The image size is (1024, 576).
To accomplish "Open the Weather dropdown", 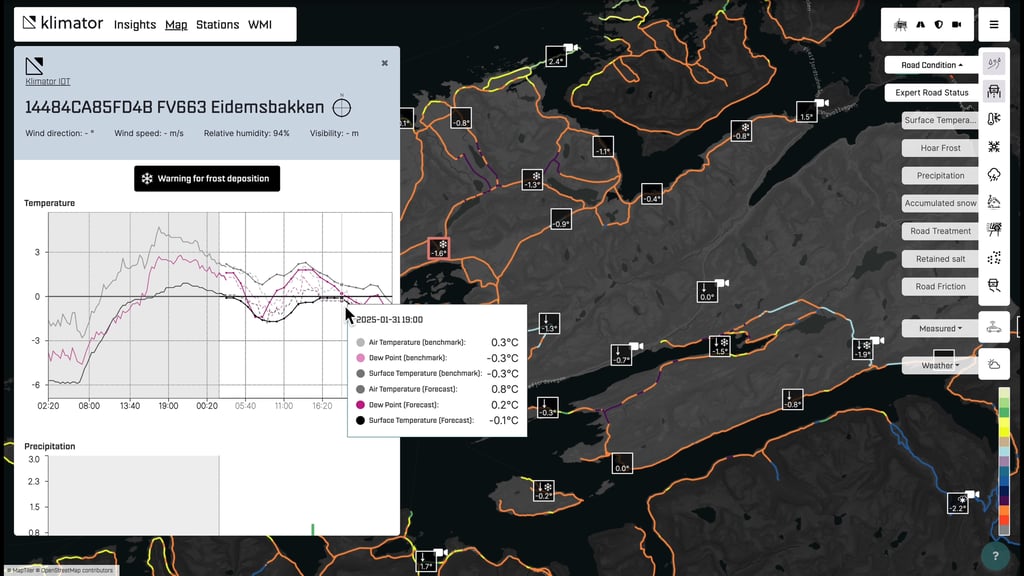I will (938, 364).
